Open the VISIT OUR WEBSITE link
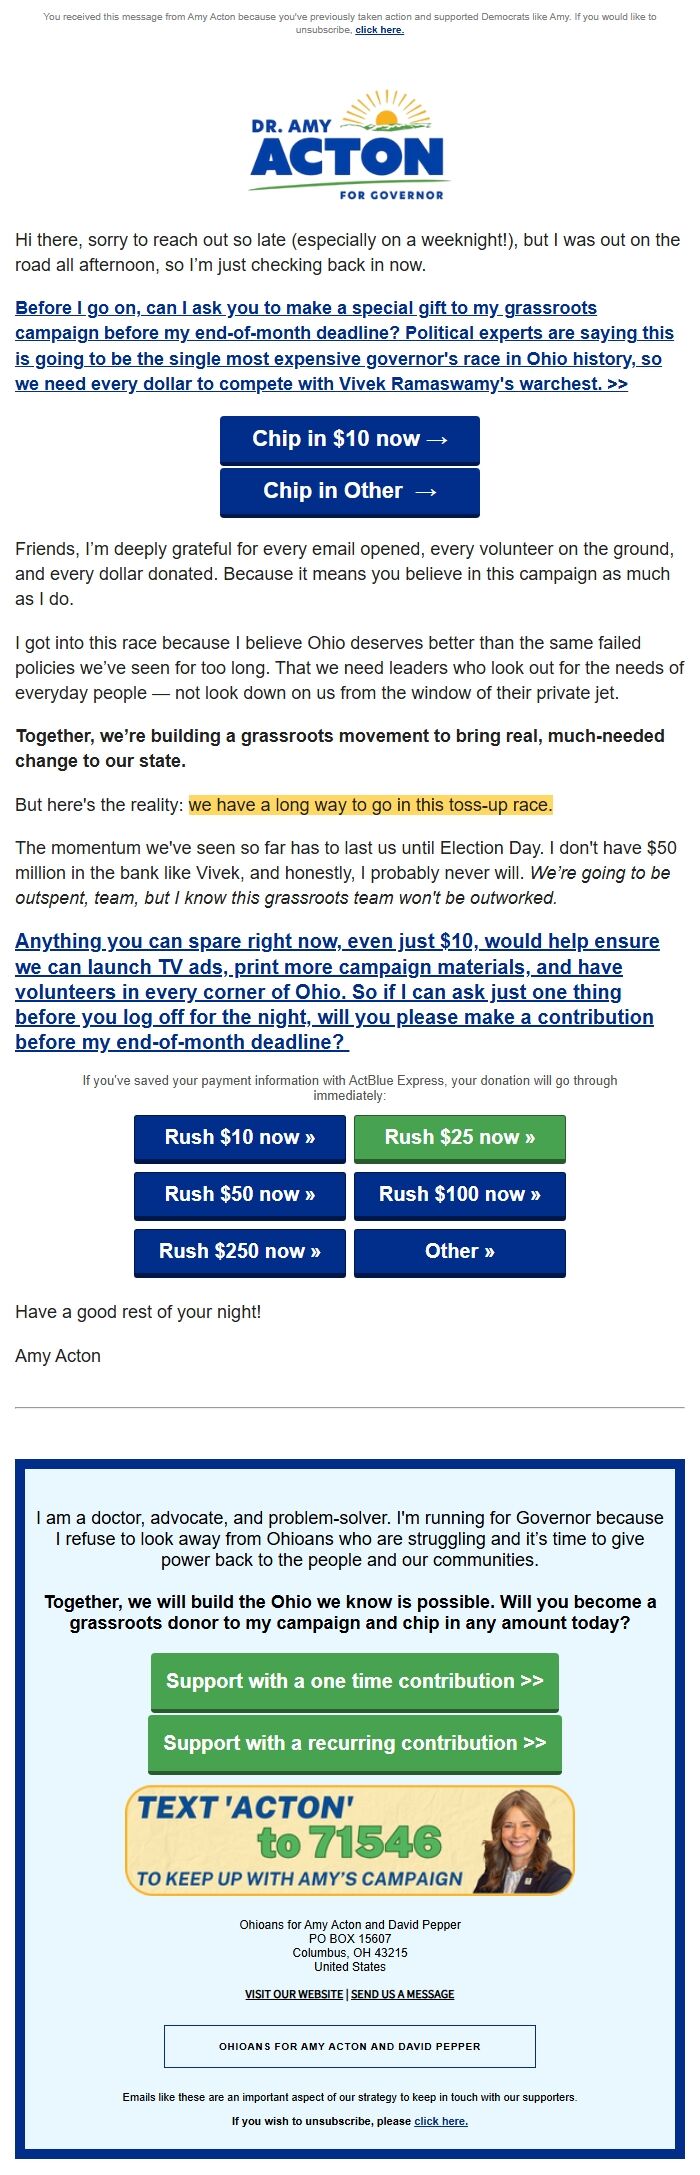The height and width of the screenshot is (2175, 700). click(x=293, y=1993)
